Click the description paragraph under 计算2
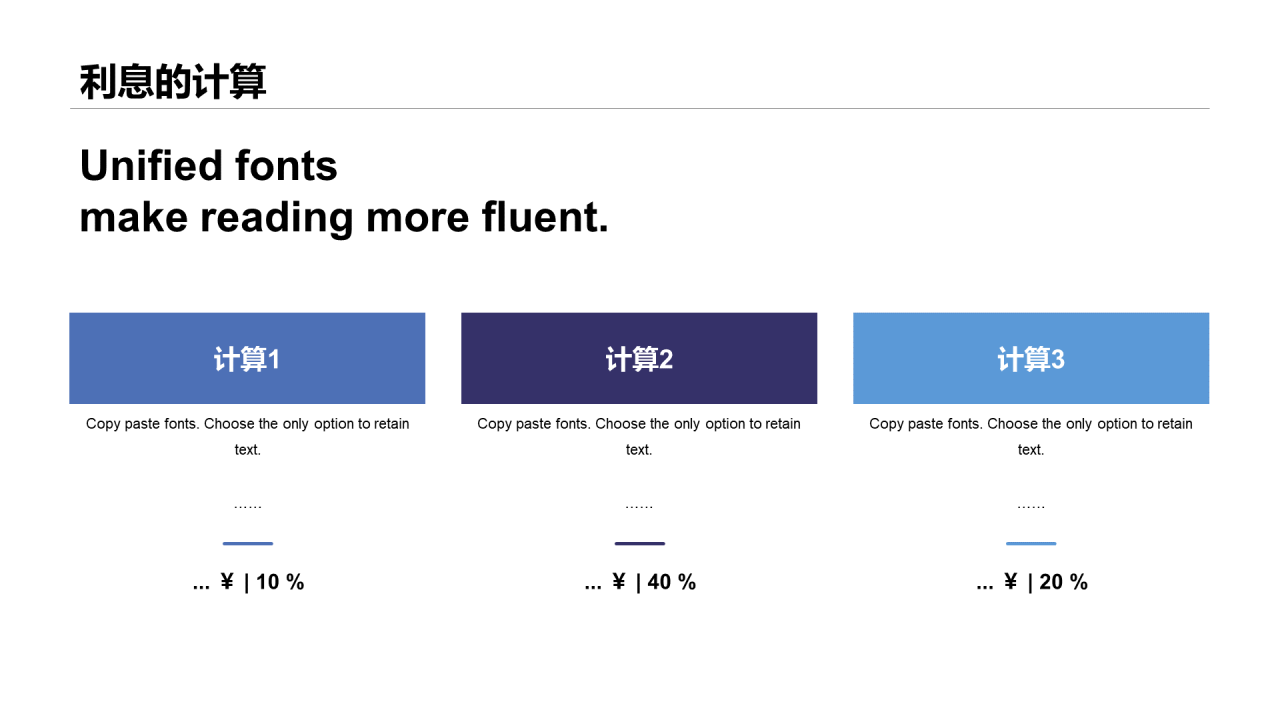1280x720 pixels. pyautogui.click(x=639, y=436)
